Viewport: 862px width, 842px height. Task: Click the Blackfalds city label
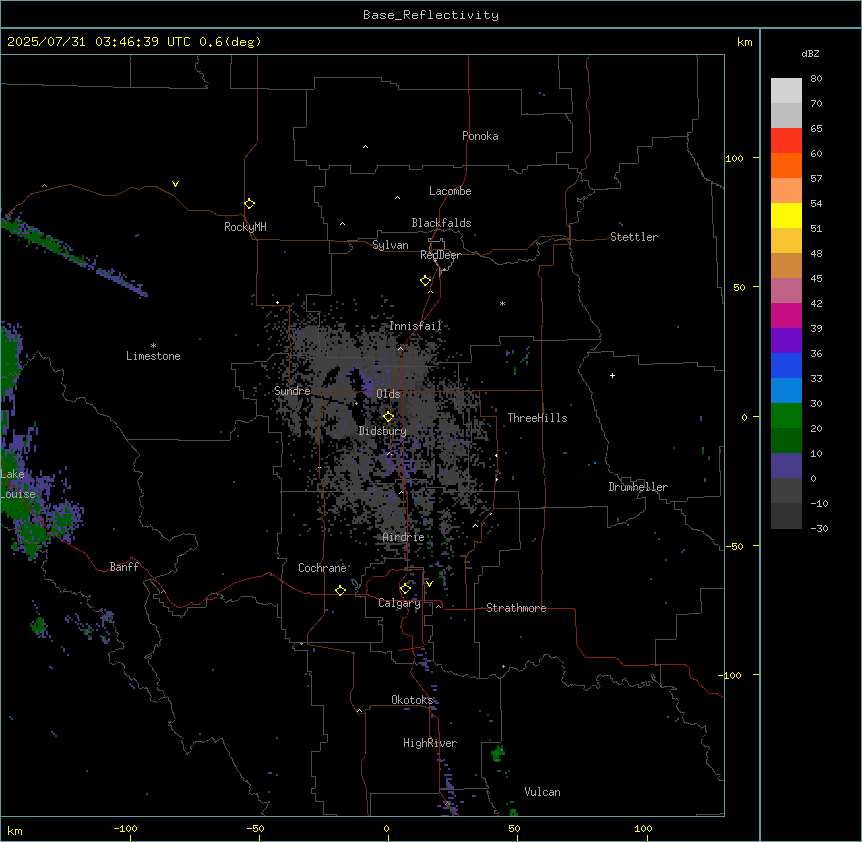pos(441,223)
